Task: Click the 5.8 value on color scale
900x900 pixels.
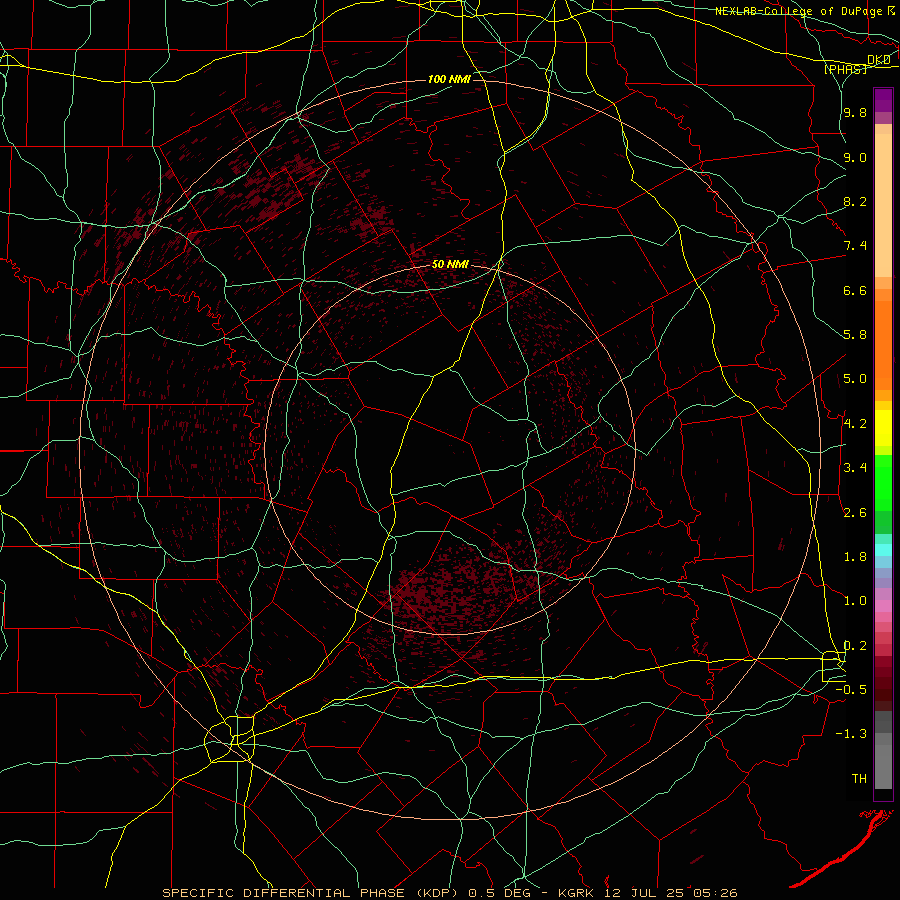Action: [855, 335]
